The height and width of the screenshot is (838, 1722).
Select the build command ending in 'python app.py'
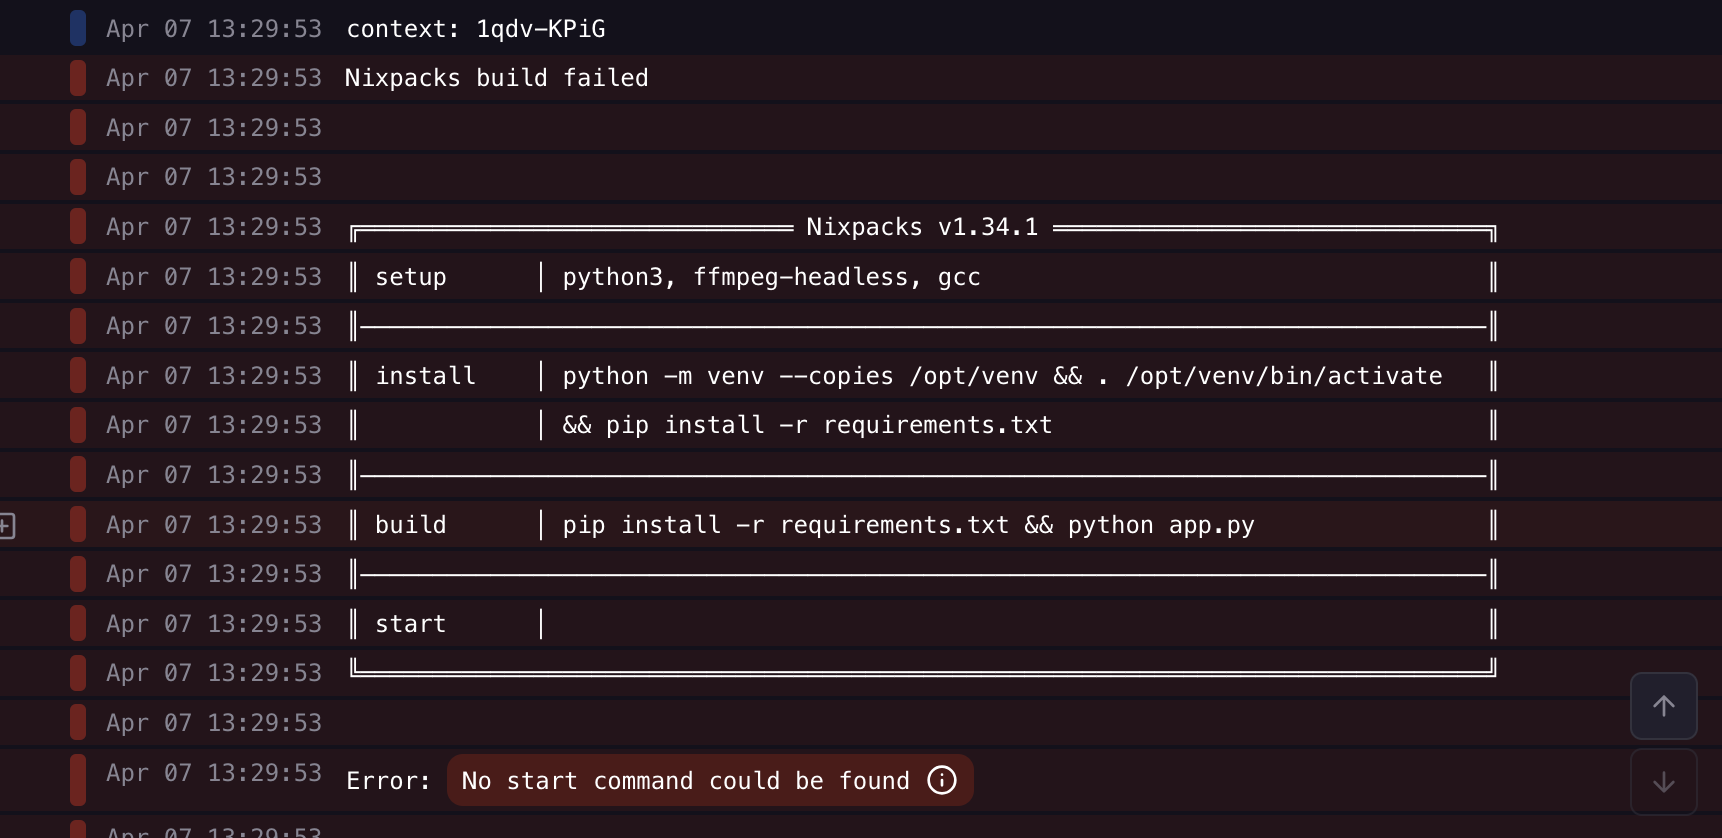point(907,525)
